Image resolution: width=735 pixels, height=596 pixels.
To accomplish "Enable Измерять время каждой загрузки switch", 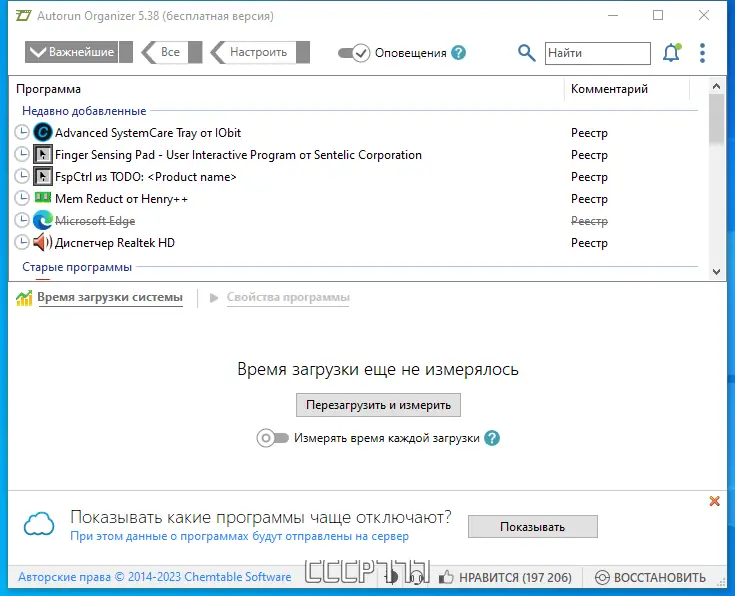I will coord(272,438).
